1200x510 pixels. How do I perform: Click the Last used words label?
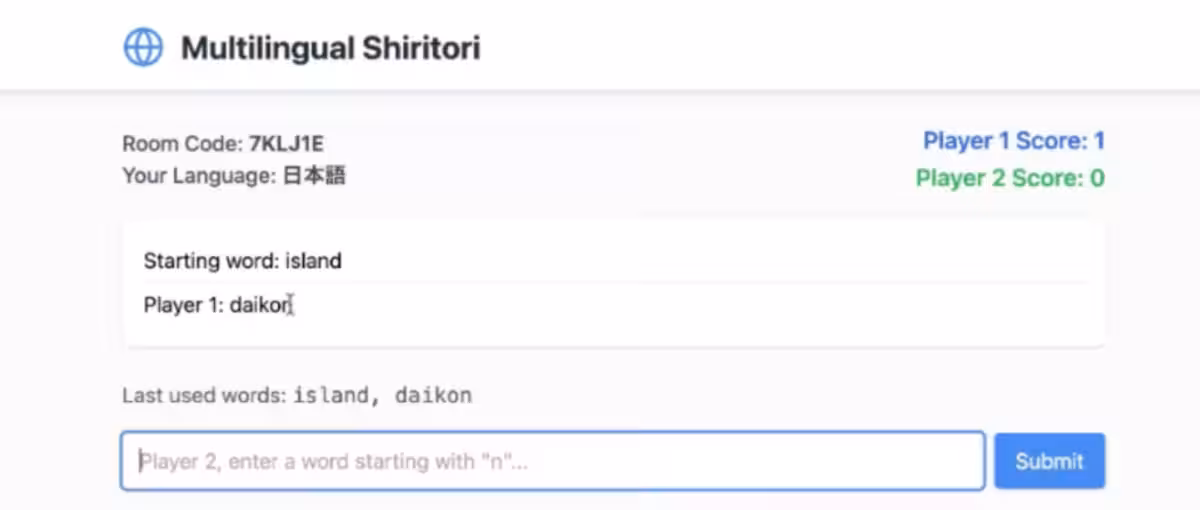(205, 396)
